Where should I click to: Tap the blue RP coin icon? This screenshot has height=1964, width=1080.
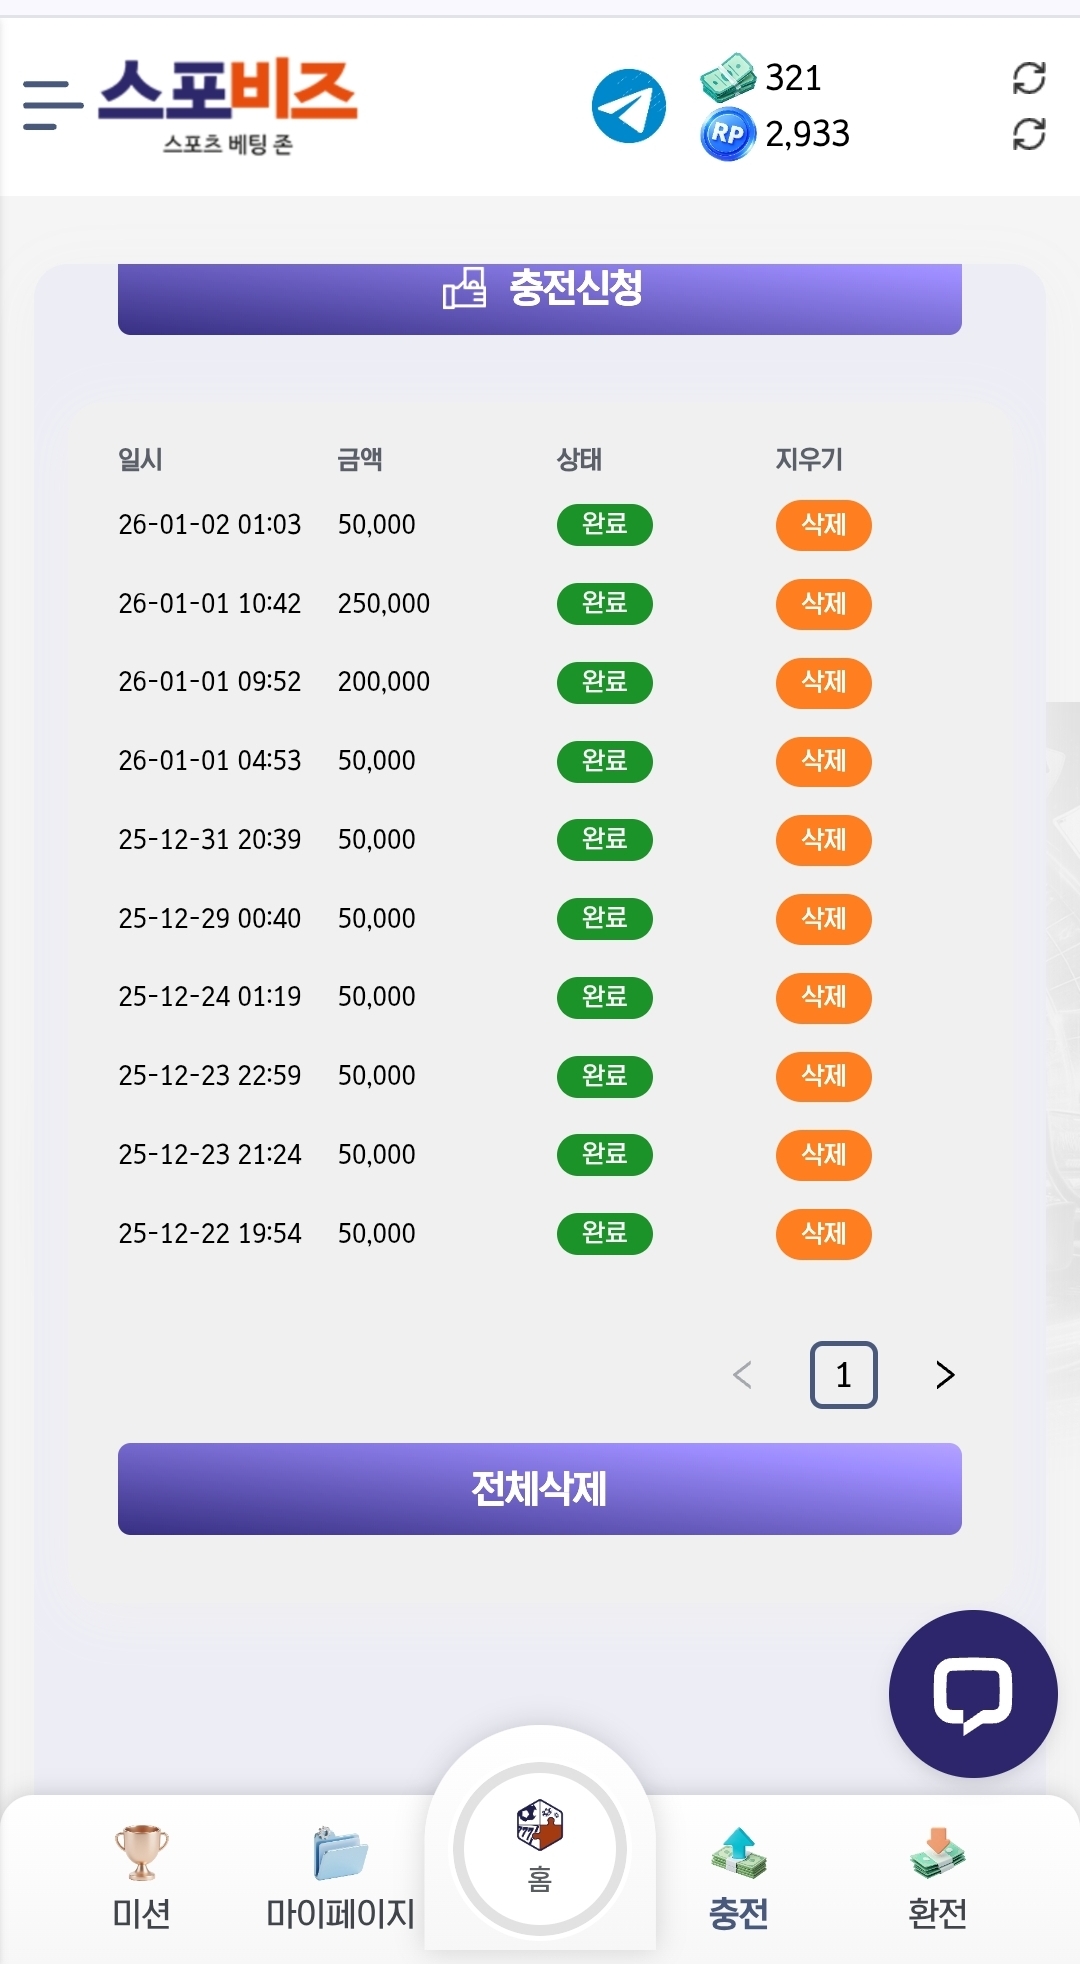pyautogui.click(x=727, y=134)
